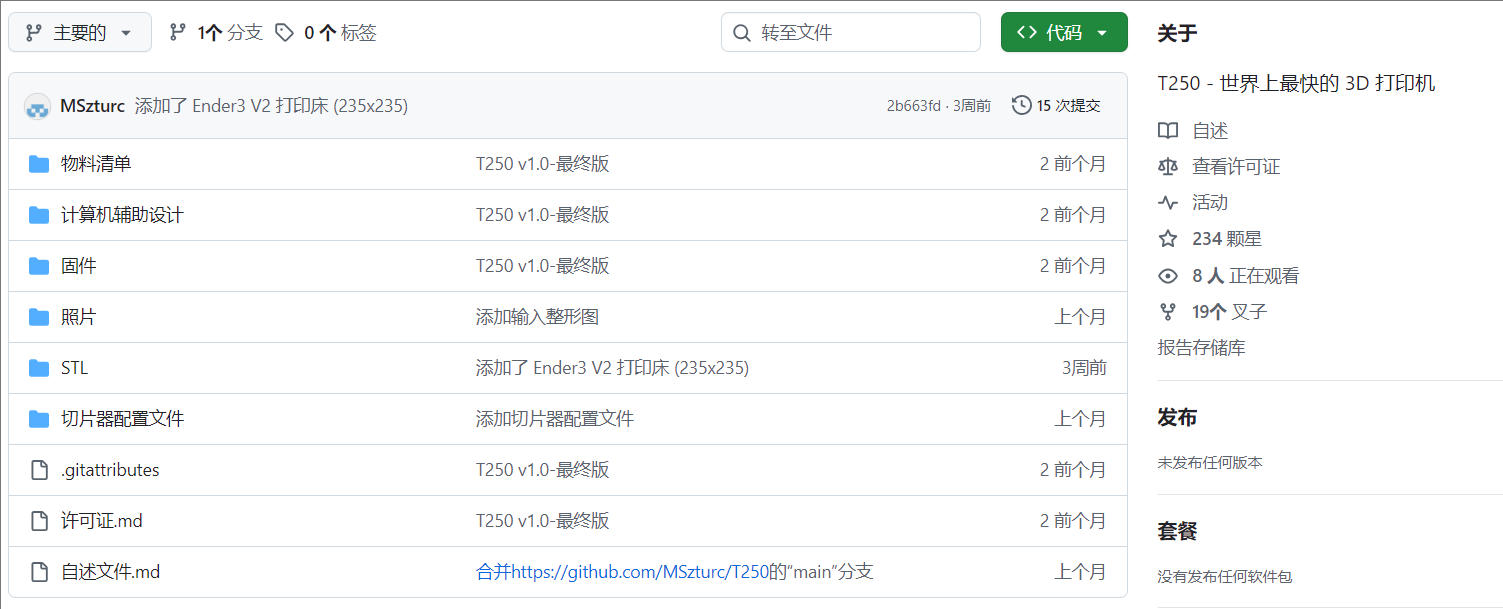Open the .gitattributes file
The height and width of the screenshot is (609, 1503).
click(x=110, y=470)
